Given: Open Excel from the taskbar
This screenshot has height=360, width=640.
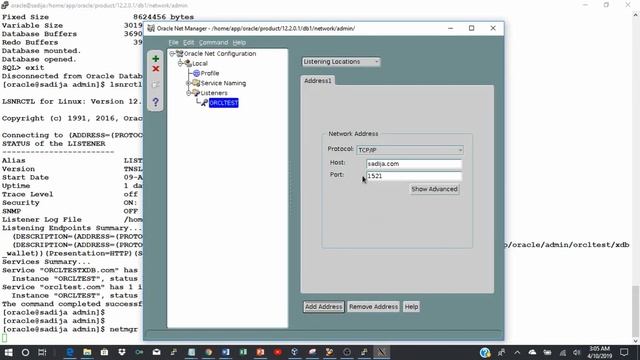Looking at the screenshot, I should click(x=243, y=352).
